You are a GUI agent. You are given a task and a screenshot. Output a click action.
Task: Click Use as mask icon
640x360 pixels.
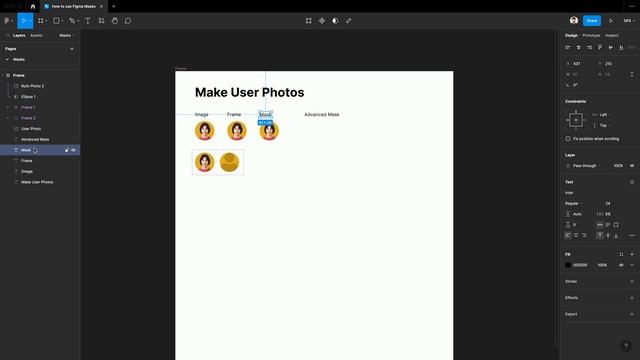point(335,21)
